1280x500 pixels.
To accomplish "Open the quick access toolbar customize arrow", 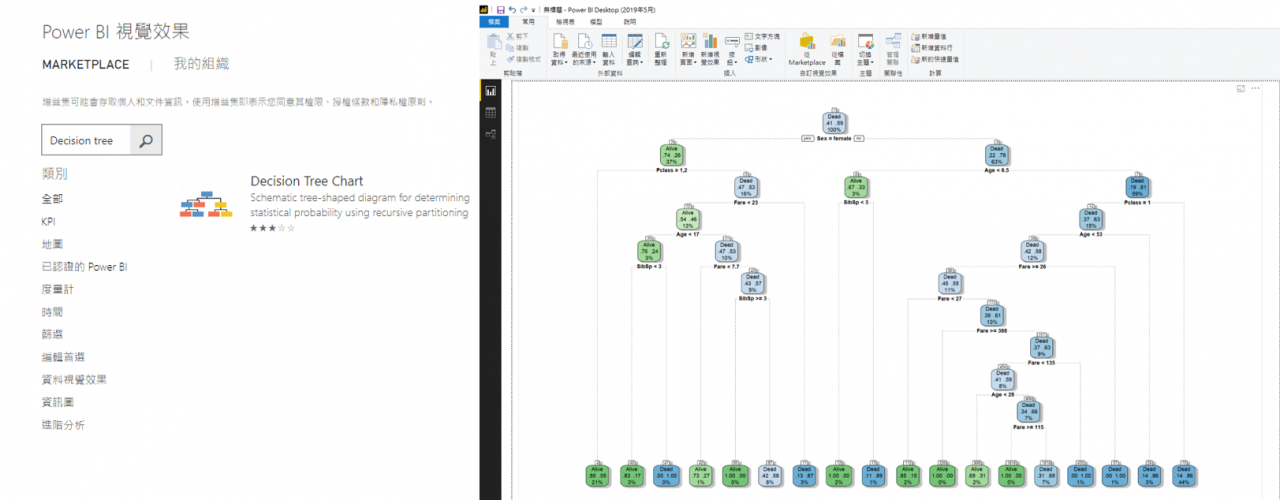I will point(533,11).
